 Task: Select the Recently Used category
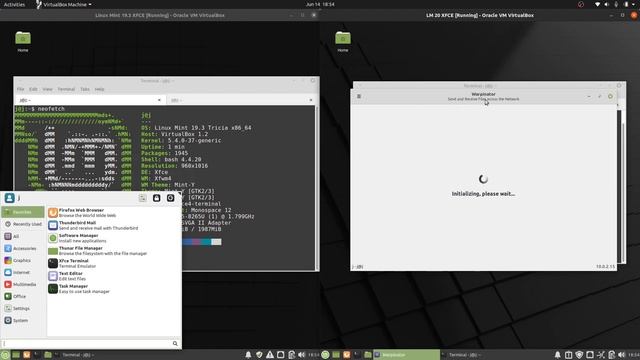pyautogui.click(x=23, y=224)
